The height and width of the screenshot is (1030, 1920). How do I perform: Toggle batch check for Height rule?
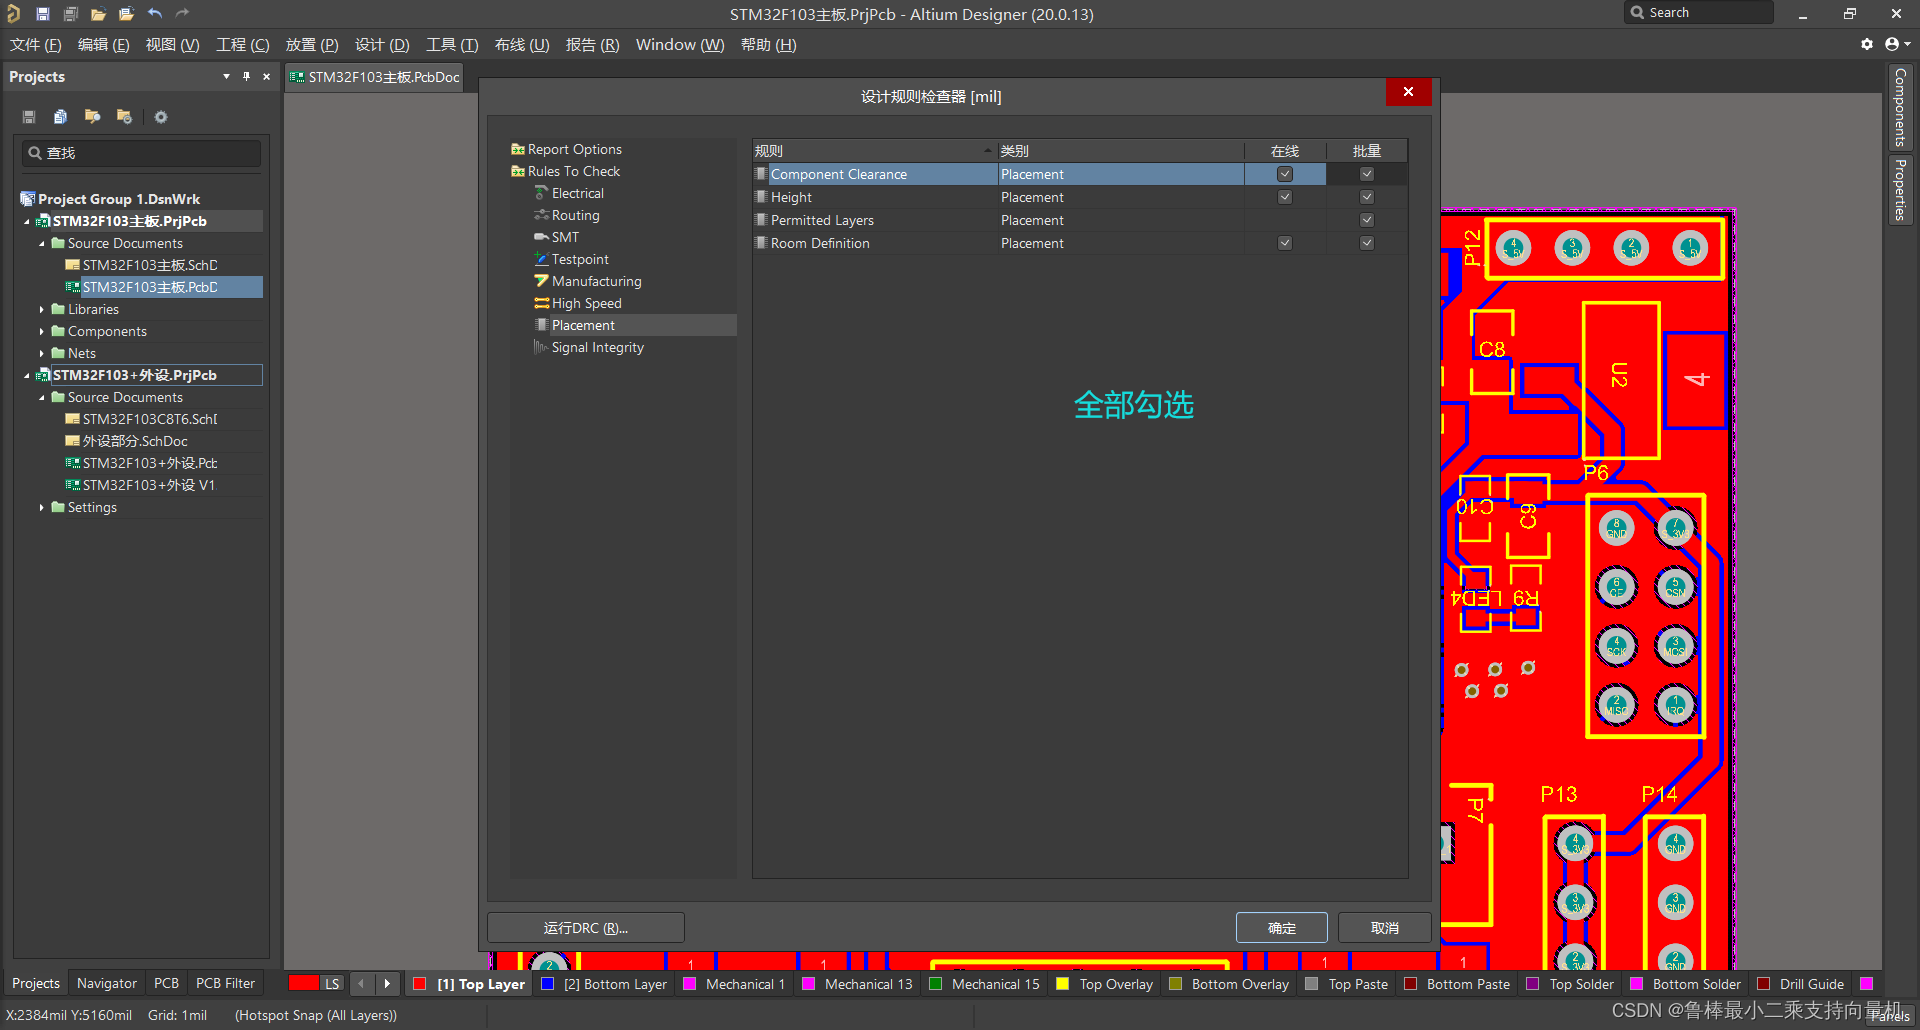[x=1367, y=197]
